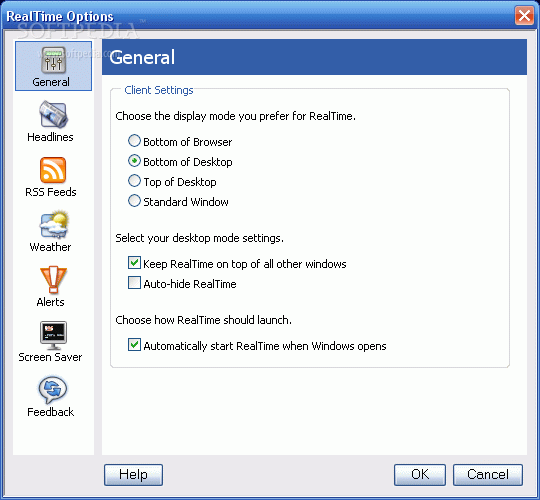The height and width of the screenshot is (500, 540).
Task: Confirm settings with the OK button
Action: [420, 475]
